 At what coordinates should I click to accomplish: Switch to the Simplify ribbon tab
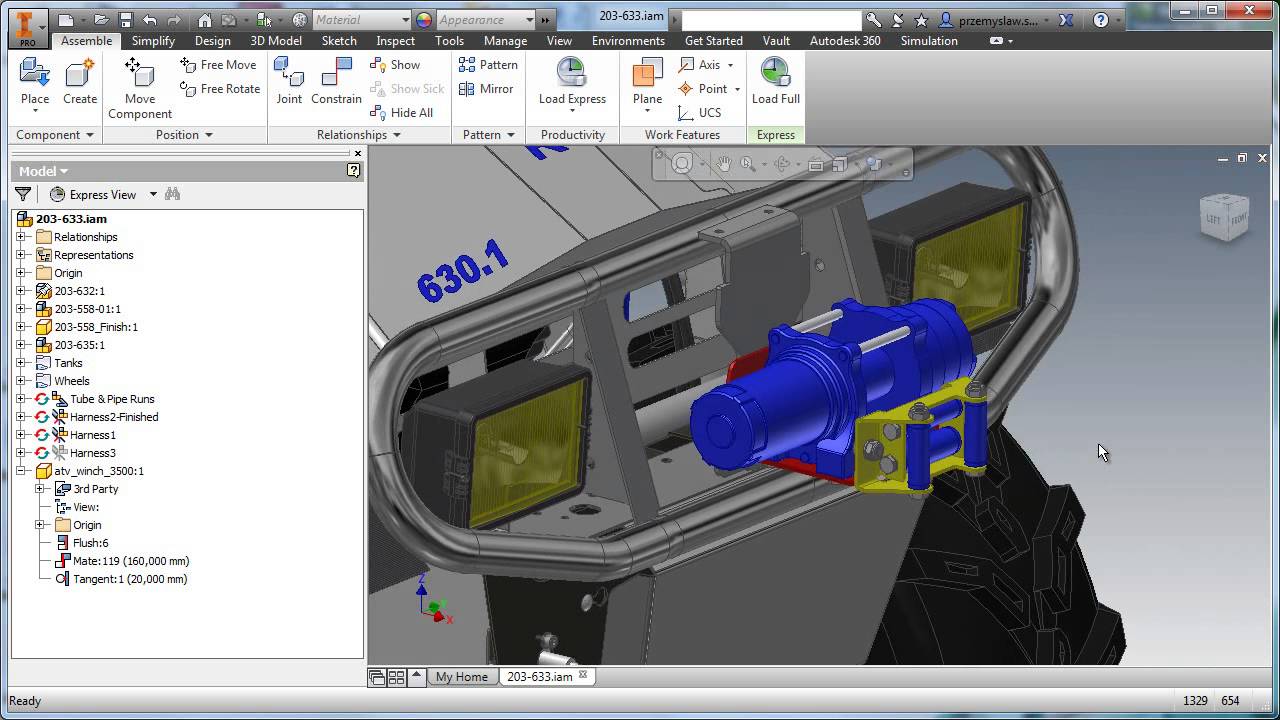153,41
